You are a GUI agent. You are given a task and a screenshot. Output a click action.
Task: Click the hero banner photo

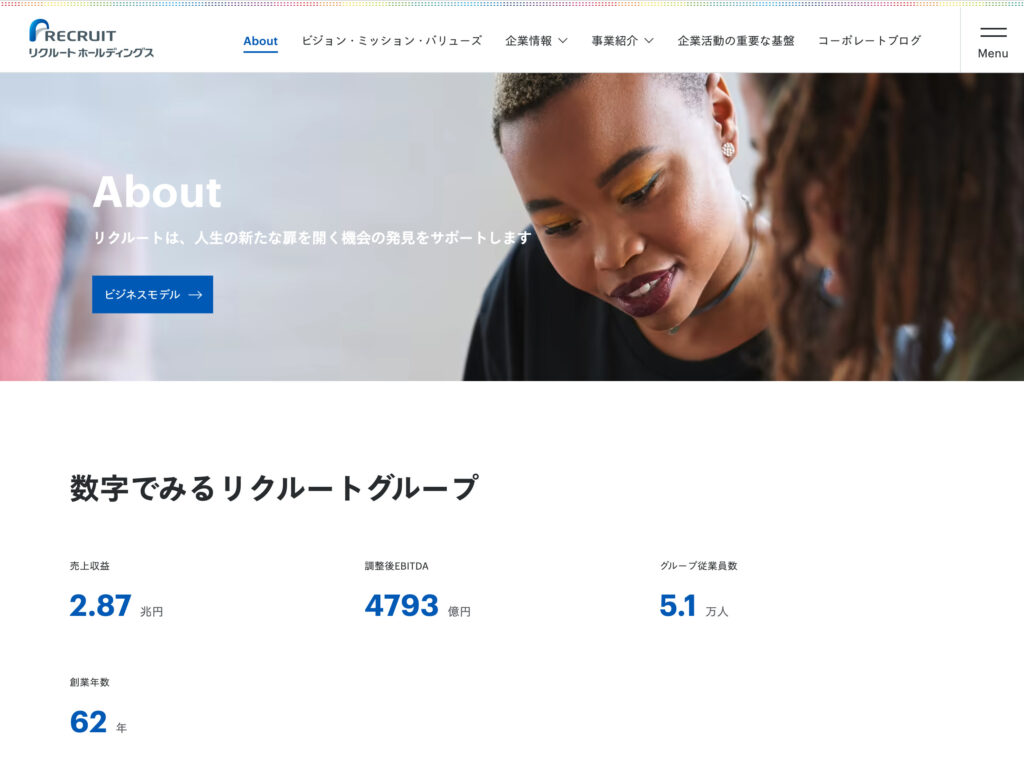[512, 227]
